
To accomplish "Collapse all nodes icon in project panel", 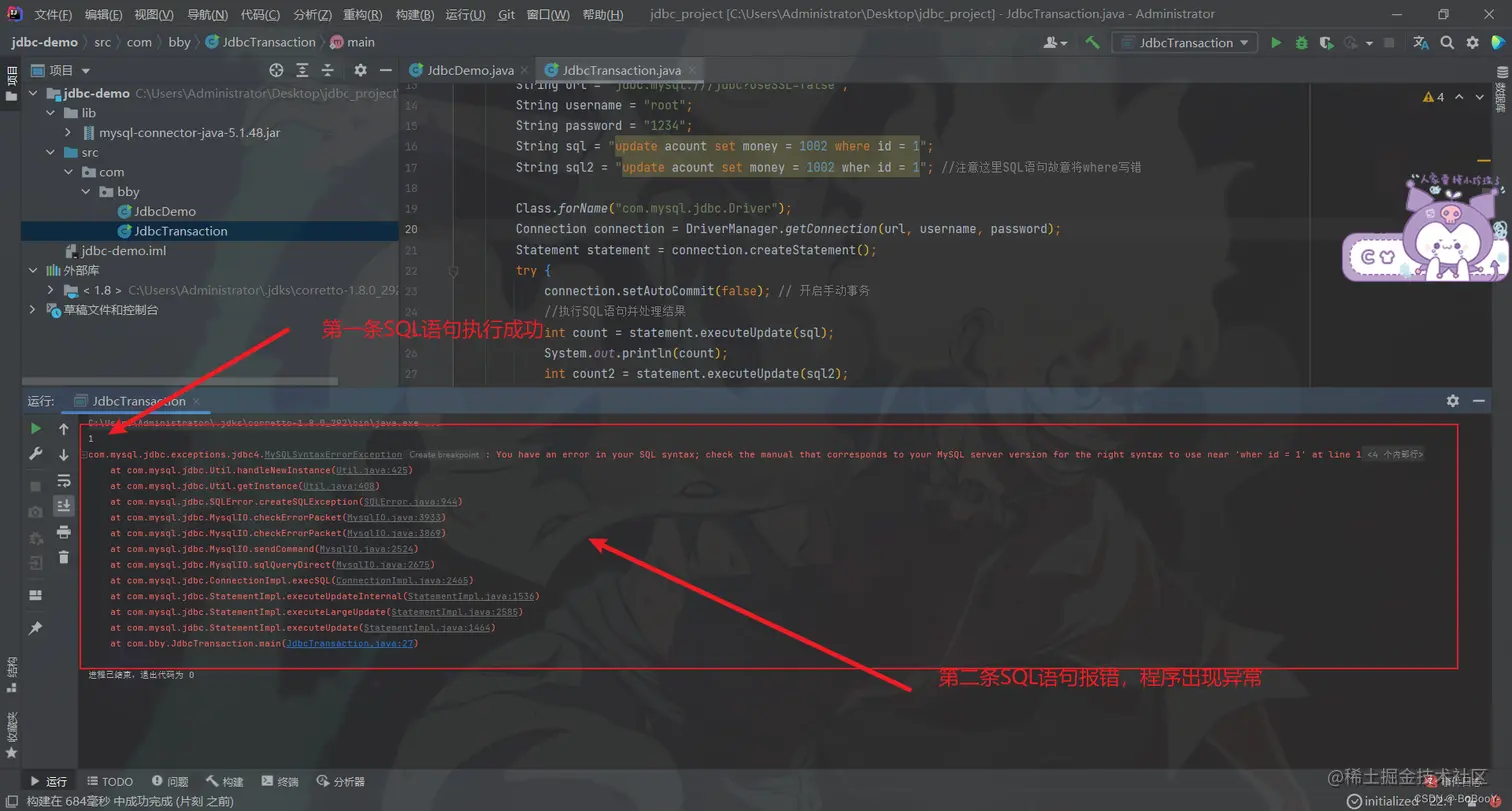I will (x=327, y=70).
